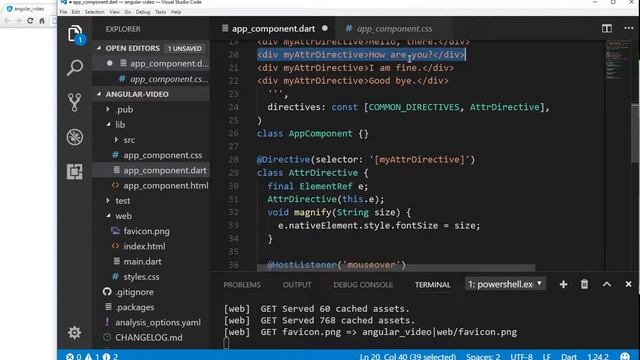Click the browser back arrow

[x=7, y=20]
